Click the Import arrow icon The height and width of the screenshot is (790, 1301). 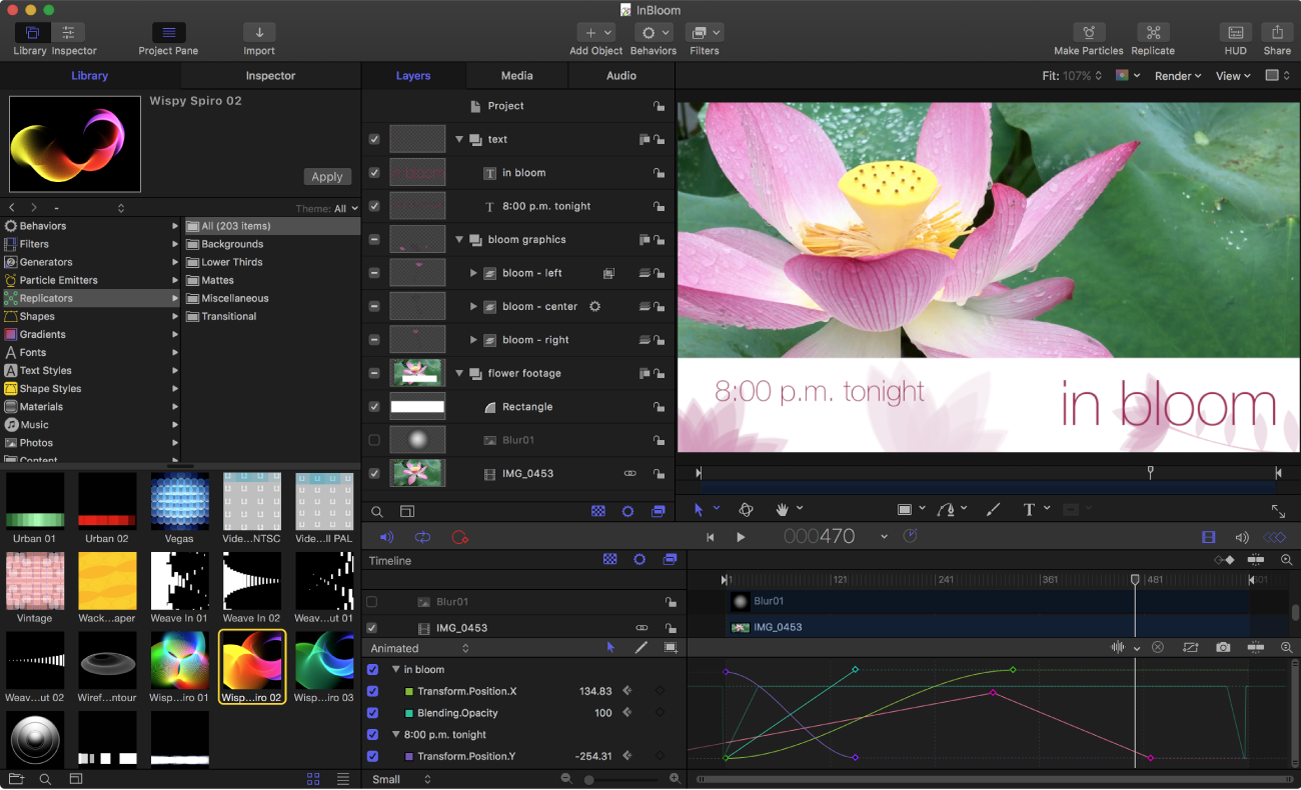[x=259, y=33]
